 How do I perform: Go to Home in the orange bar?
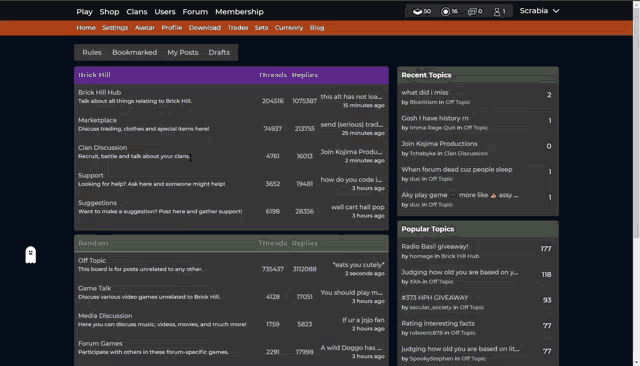click(86, 28)
